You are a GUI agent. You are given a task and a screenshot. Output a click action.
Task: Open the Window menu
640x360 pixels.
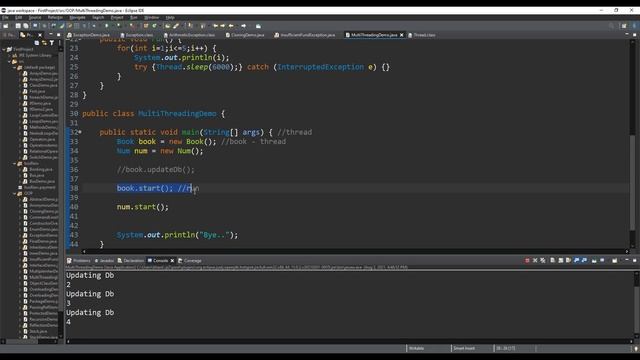pyautogui.click(x=151, y=18)
